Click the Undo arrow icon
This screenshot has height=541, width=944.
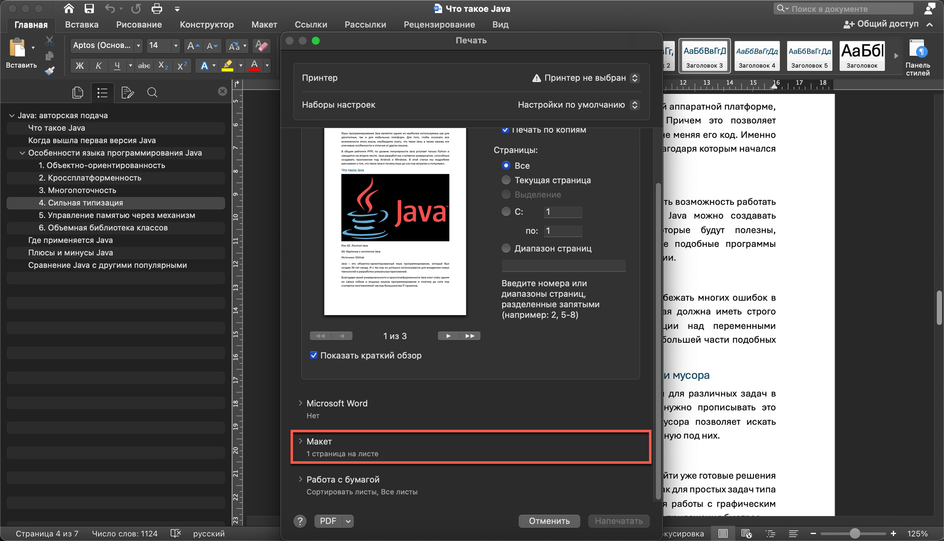[110, 8]
